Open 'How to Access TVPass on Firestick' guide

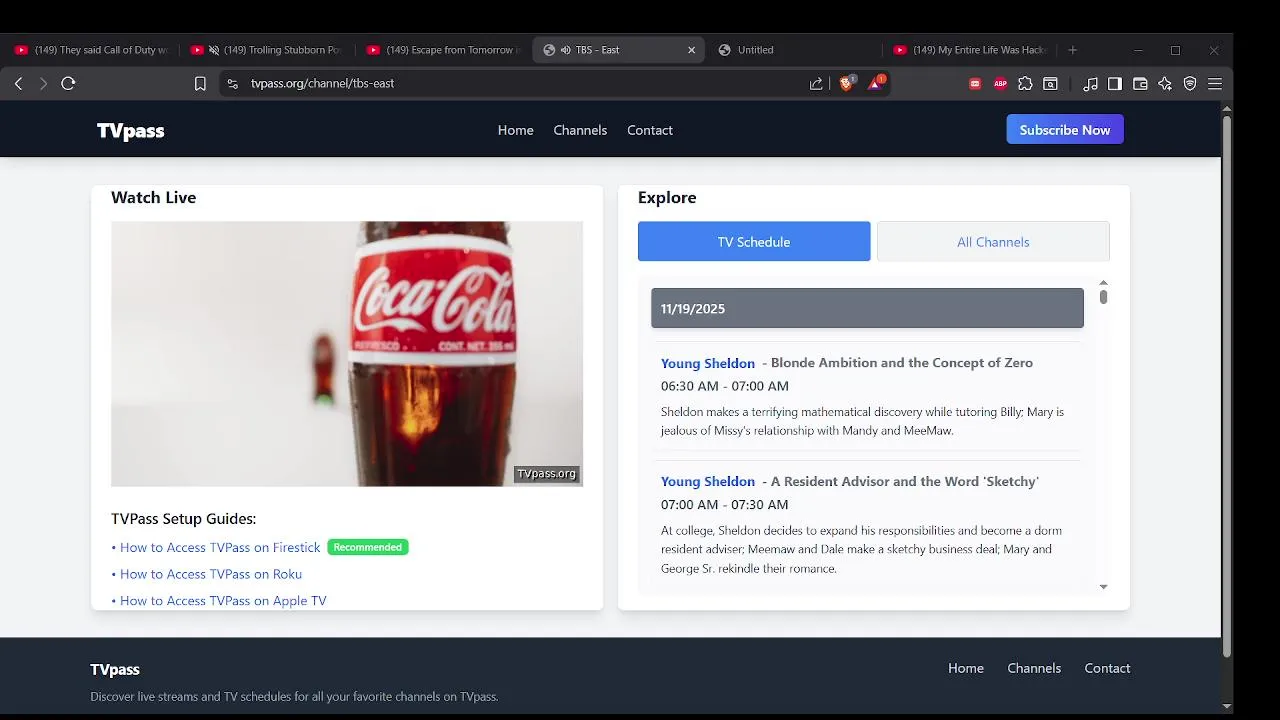[220, 548]
